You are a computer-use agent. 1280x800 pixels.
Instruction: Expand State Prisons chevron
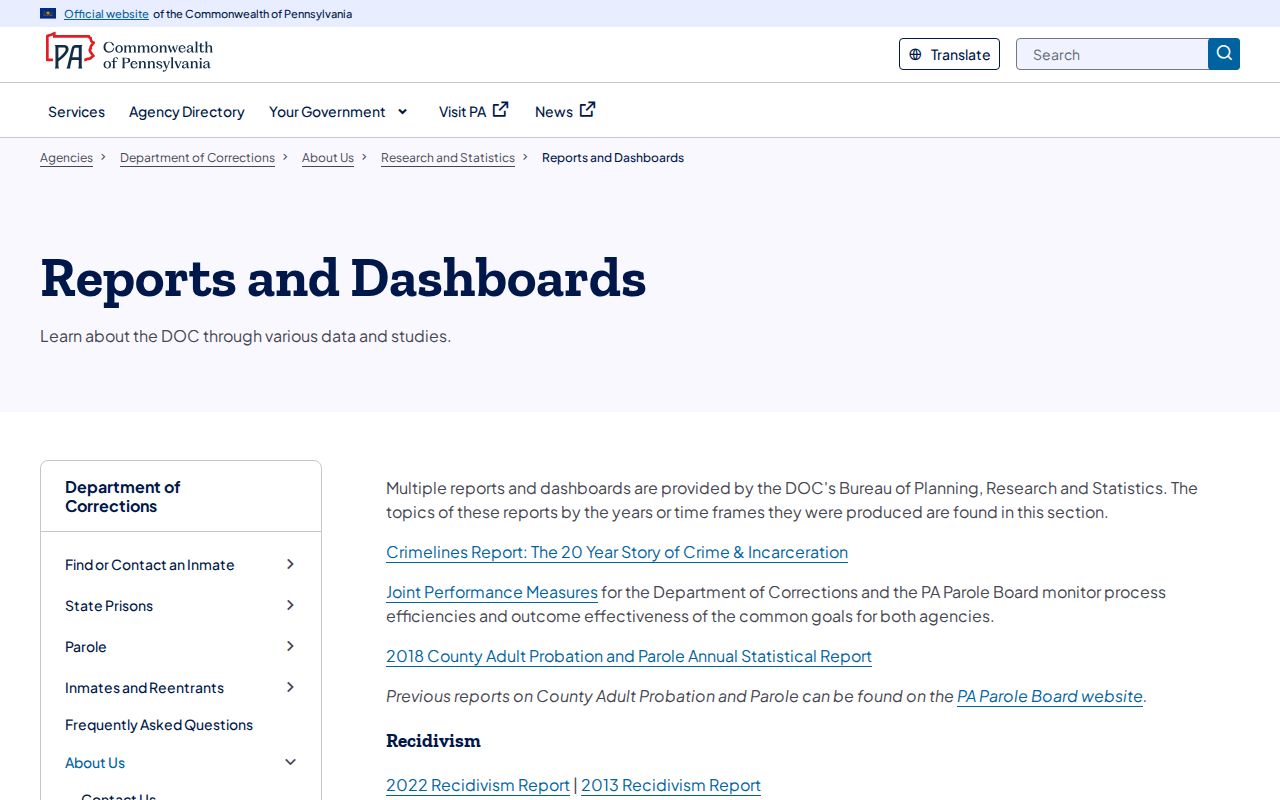tap(290, 605)
